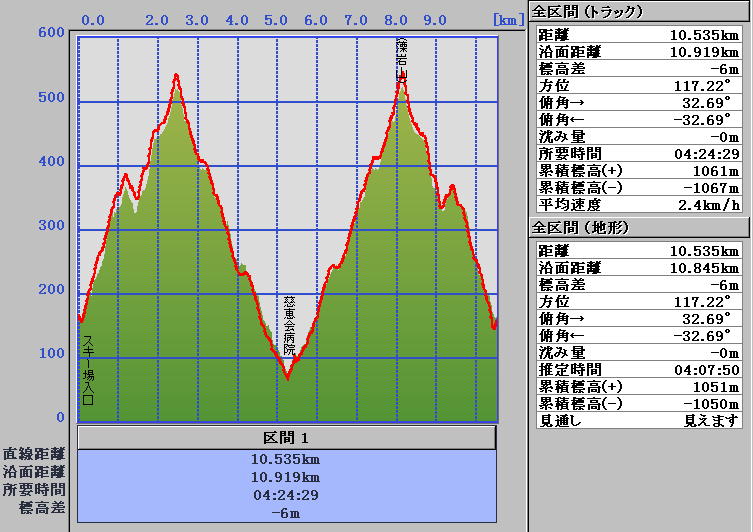This screenshot has width=753, height=532.
Task: Click the 見通し 見えます row
Action: [x=640, y=421]
